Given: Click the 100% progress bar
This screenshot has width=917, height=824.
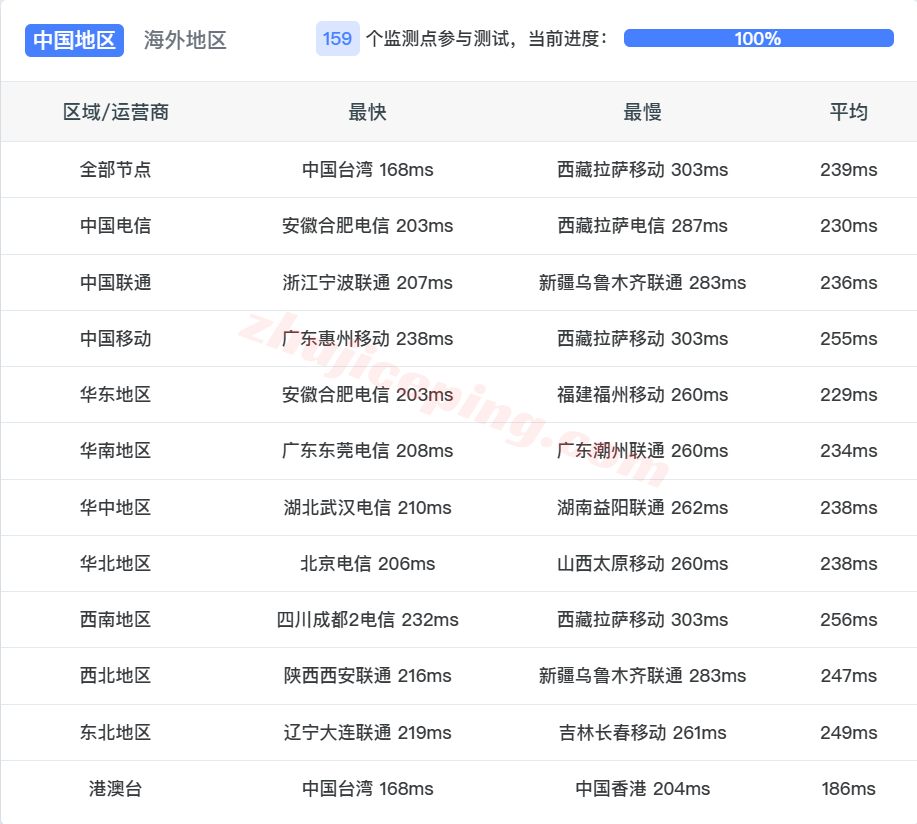Looking at the screenshot, I should coord(759,38).
